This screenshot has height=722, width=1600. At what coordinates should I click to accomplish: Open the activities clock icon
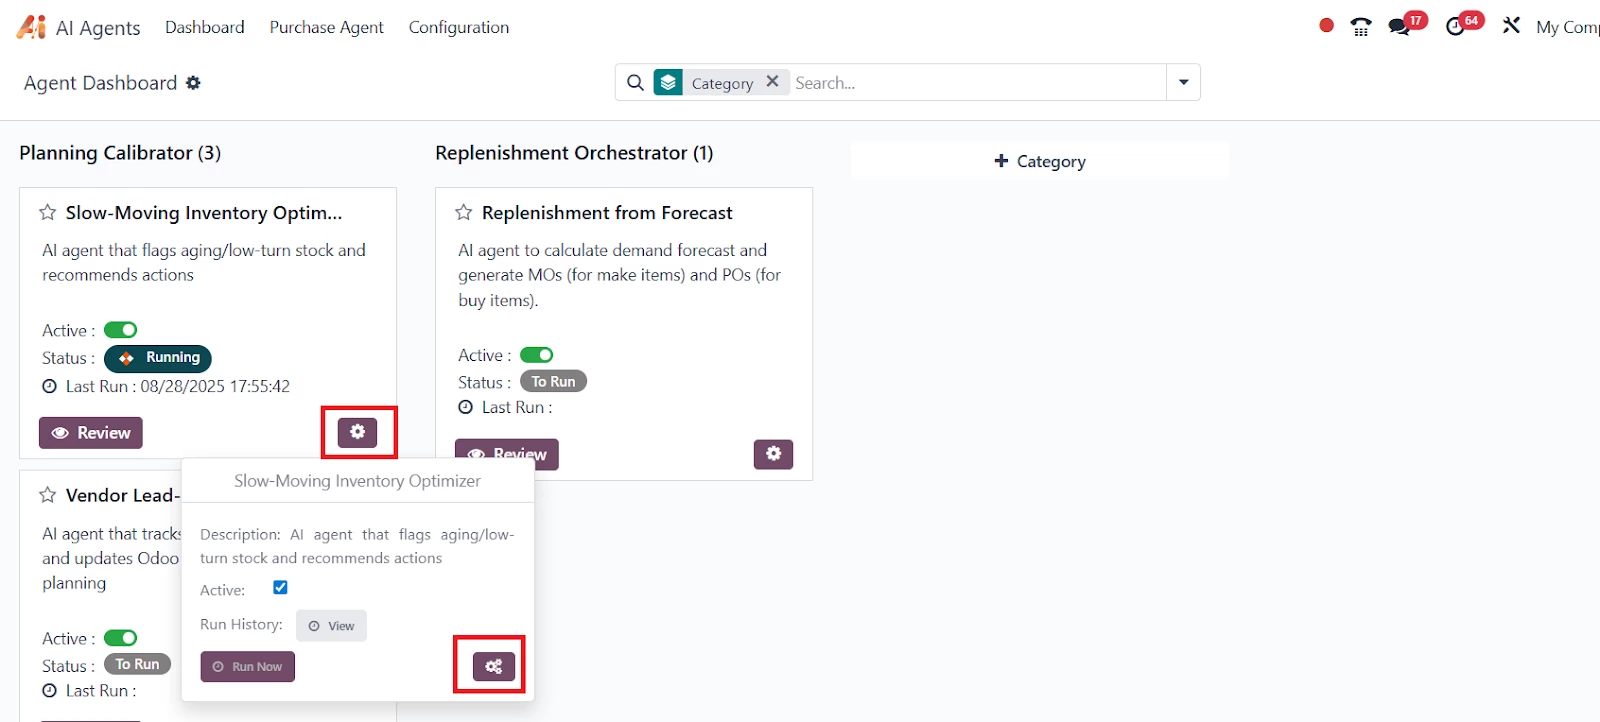1455,27
